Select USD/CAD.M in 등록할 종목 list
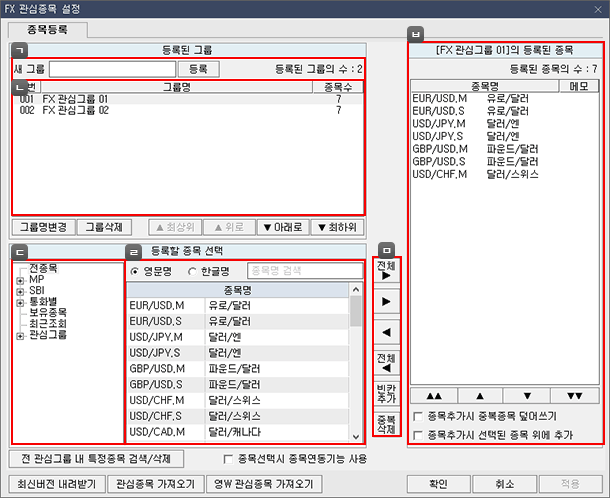Screen dimensions: 610x498 click(x=238, y=432)
